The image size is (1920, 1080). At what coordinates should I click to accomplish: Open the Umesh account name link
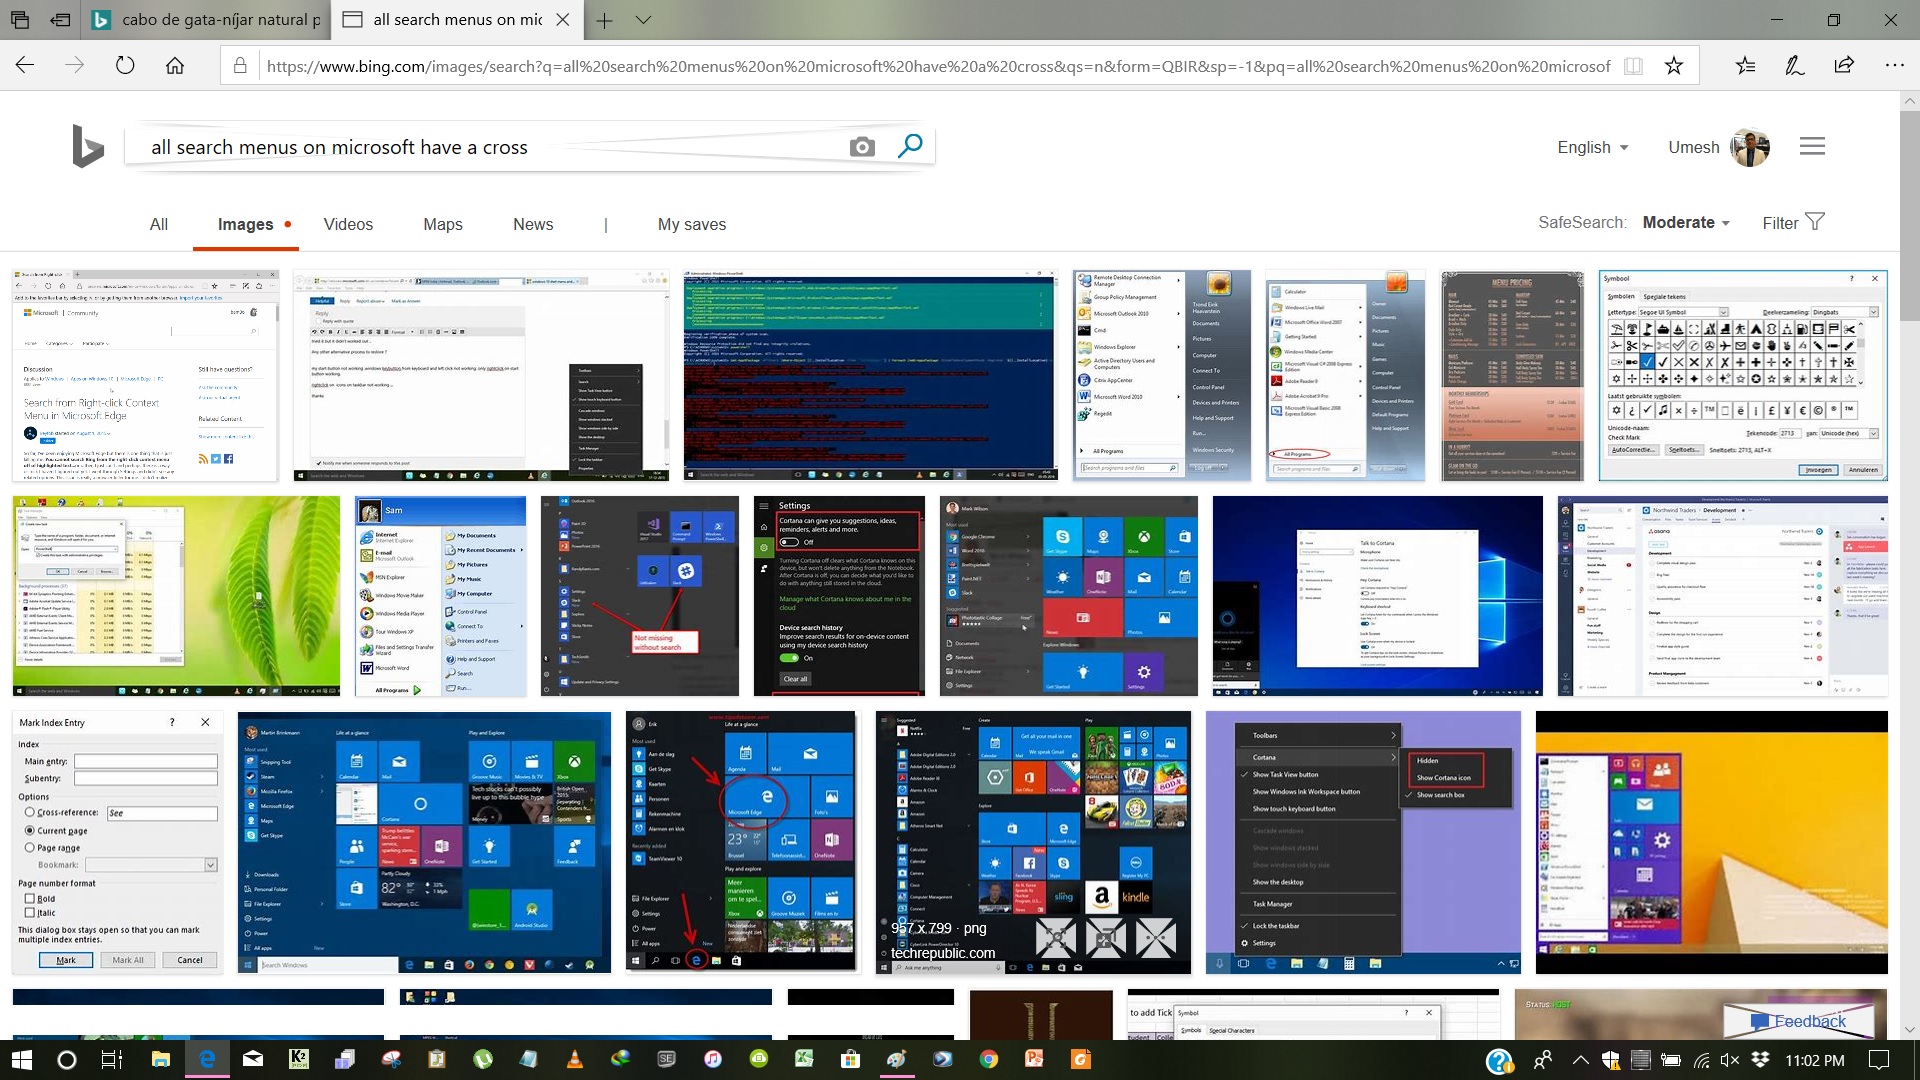coord(1693,147)
